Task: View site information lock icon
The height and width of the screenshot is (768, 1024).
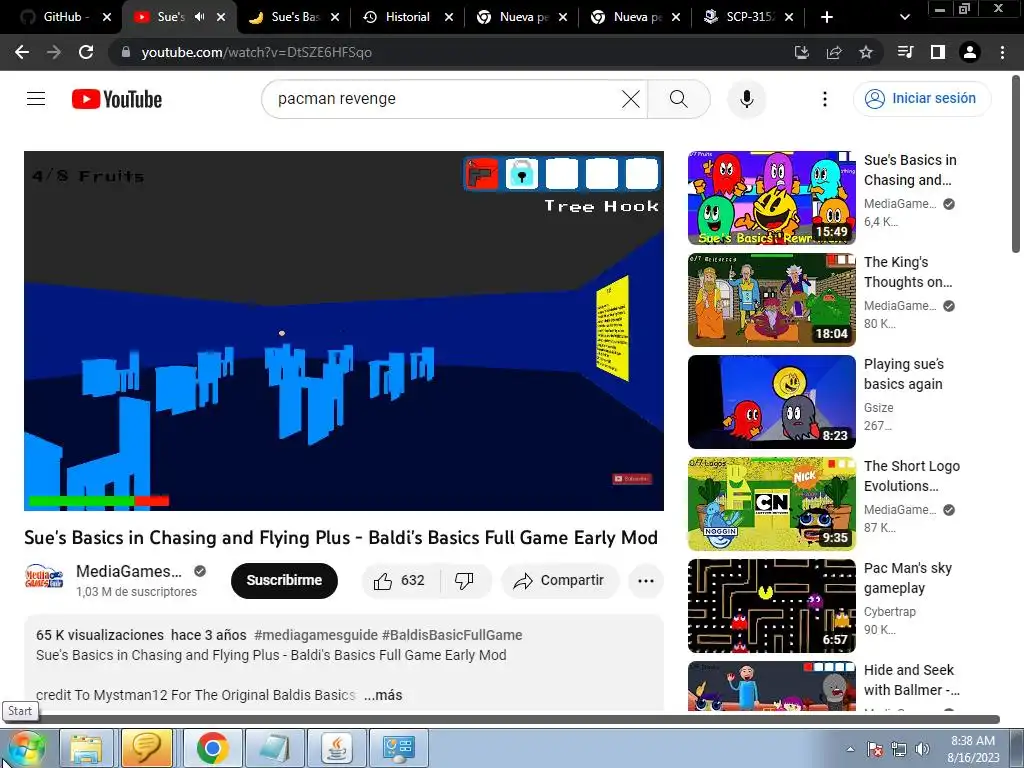Action: click(126, 52)
